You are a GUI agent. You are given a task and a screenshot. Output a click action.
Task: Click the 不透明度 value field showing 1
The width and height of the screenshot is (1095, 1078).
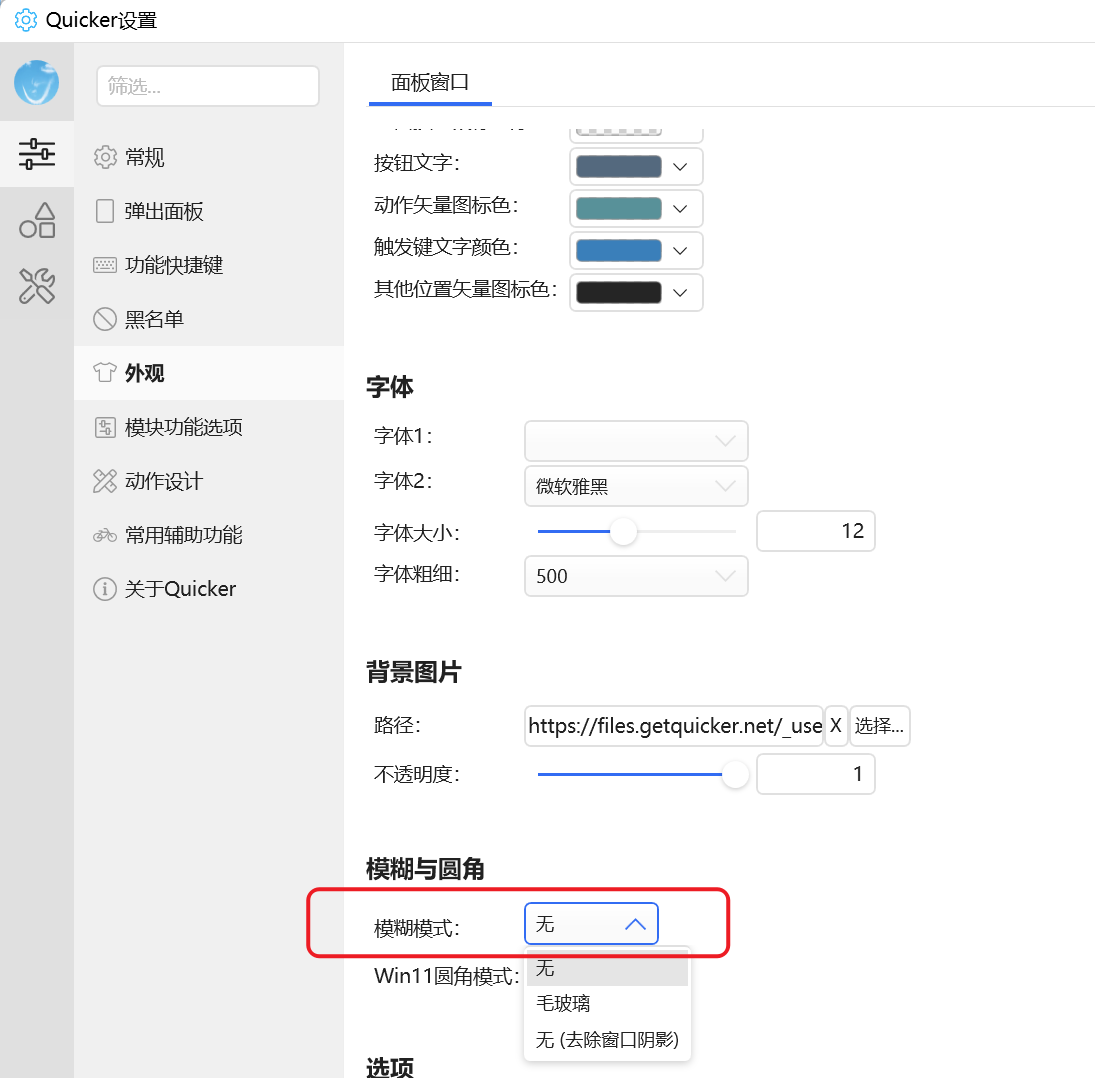(x=816, y=774)
